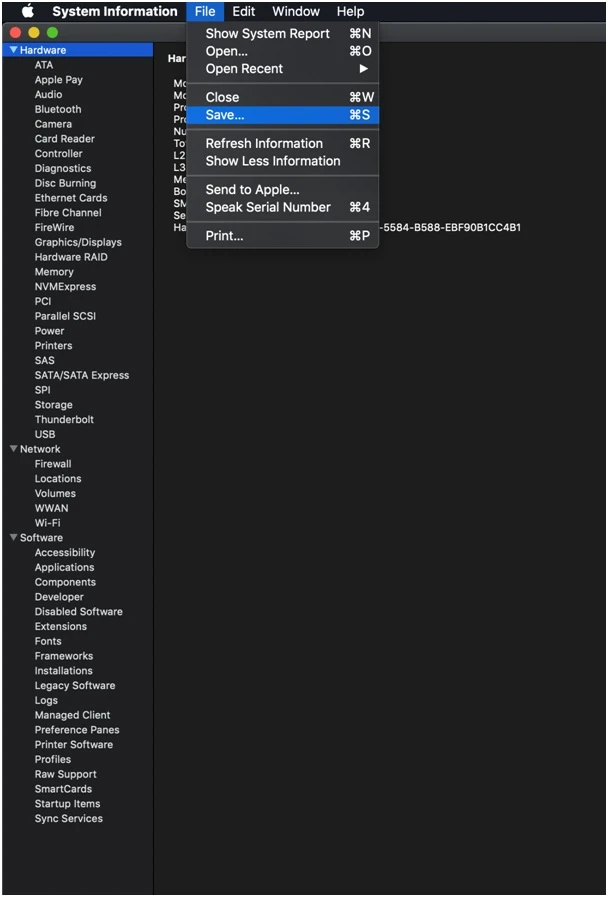Choose Show Less Information option
608x897 pixels.
click(272, 161)
